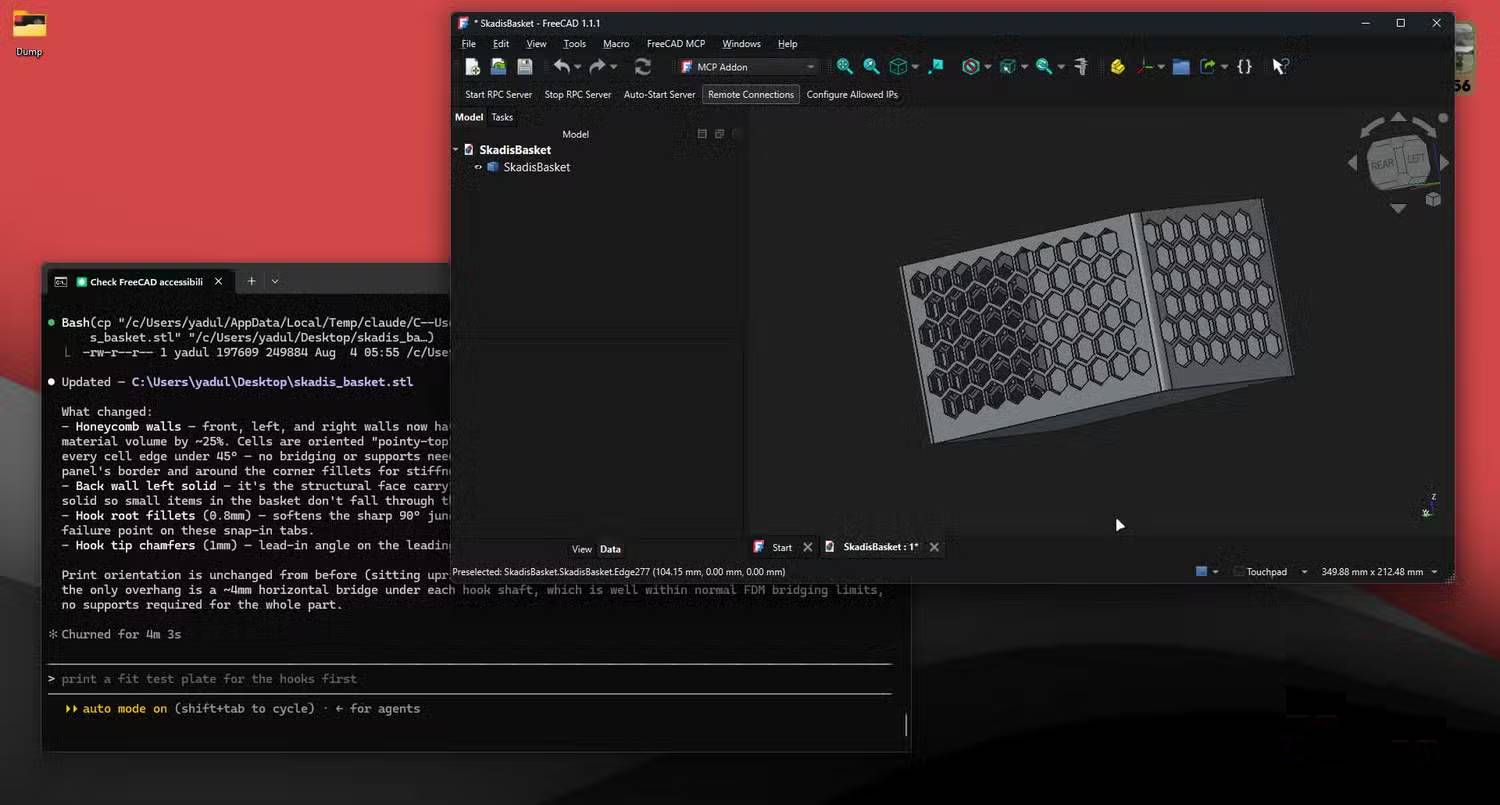1500x805 pixels.
Task: Toggle visibility eye of SkadisBasket body
Action: 478,167
